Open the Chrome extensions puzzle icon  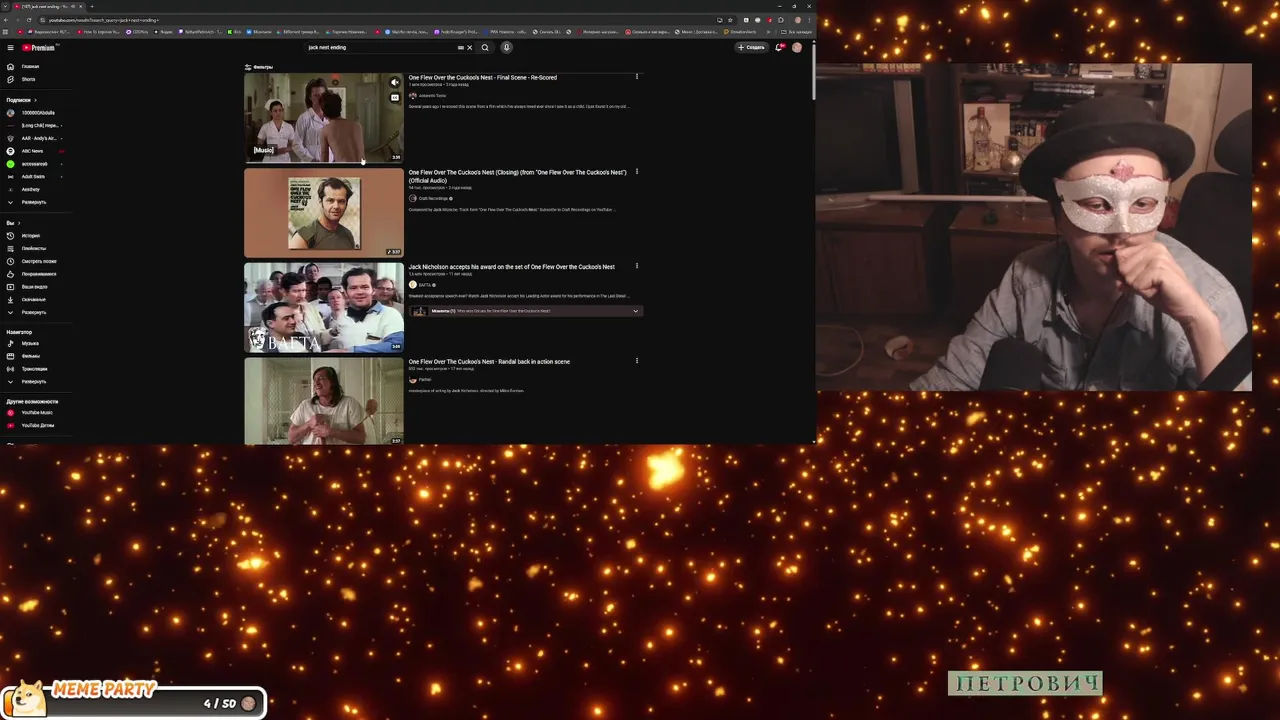point(781,20)
